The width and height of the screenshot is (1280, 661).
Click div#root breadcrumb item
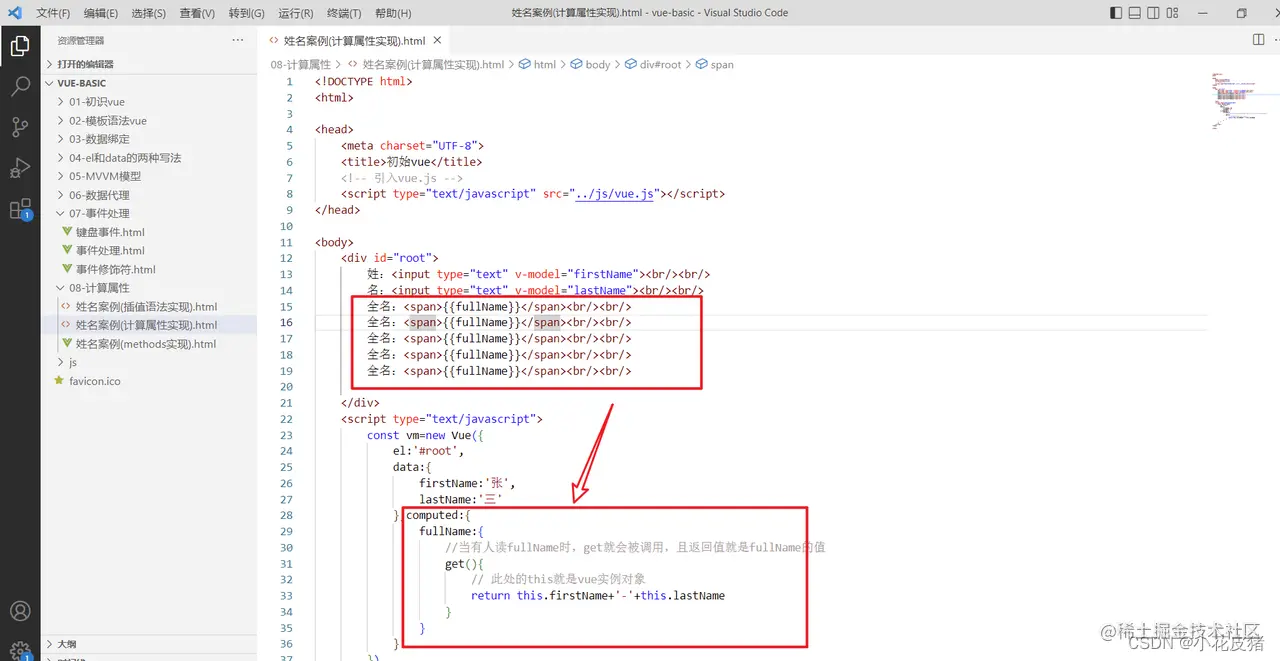(653, 64)
